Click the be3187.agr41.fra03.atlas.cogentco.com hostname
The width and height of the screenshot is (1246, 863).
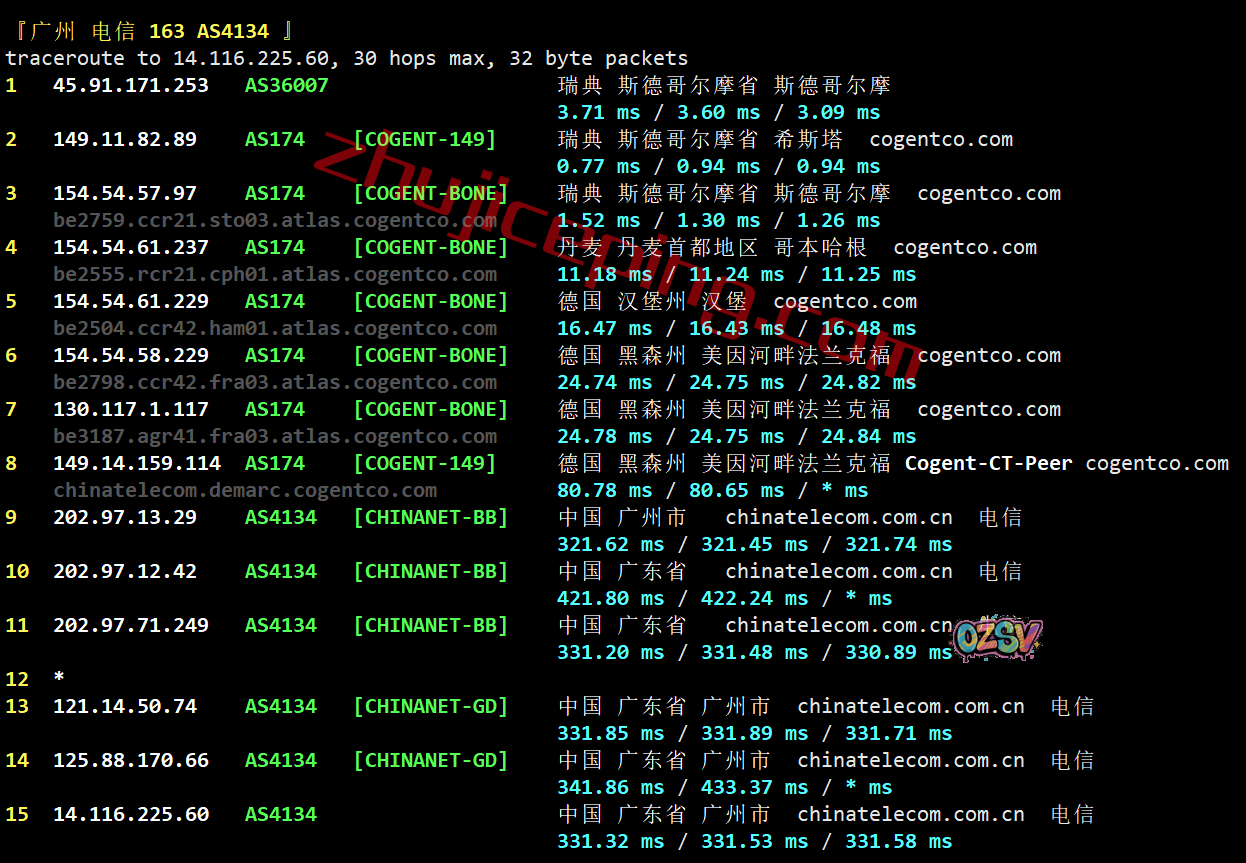click(275, 437)
